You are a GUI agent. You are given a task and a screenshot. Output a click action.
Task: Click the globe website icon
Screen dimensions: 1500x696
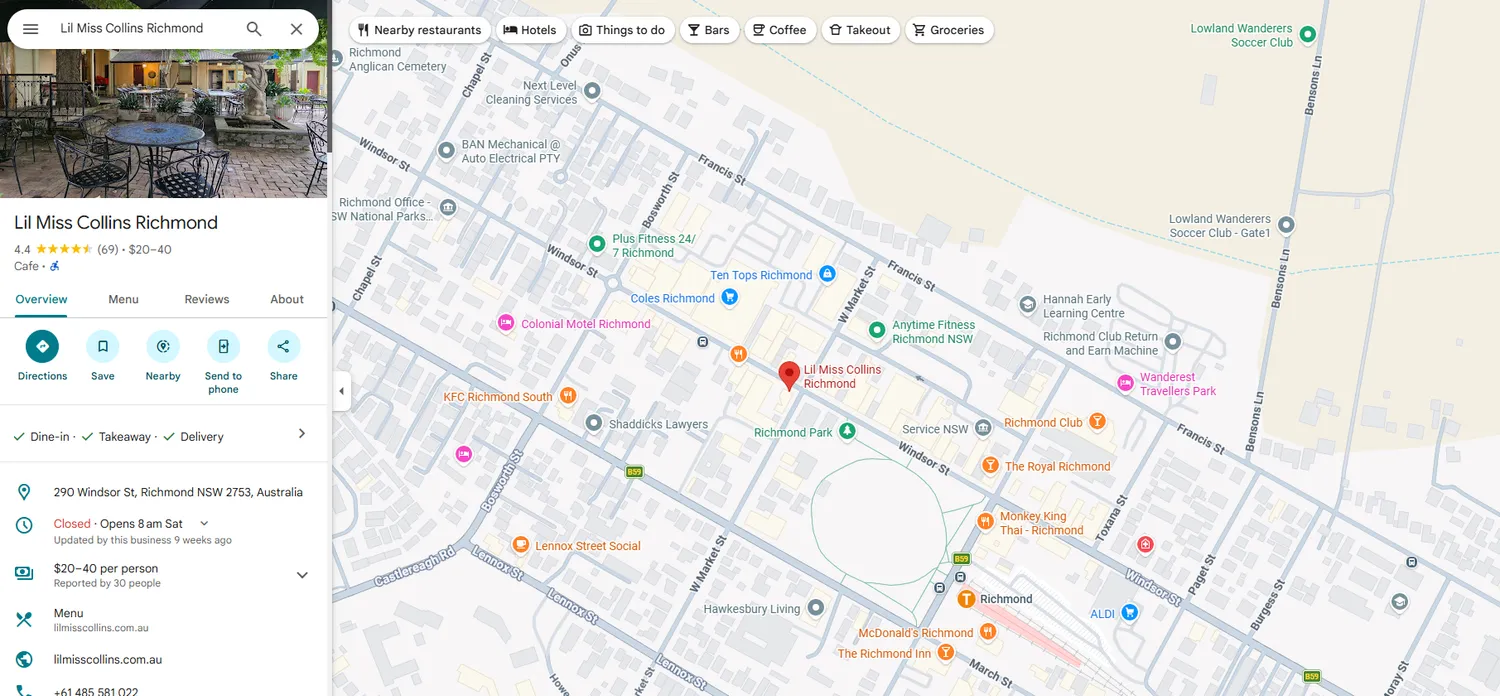pos(24,660)
